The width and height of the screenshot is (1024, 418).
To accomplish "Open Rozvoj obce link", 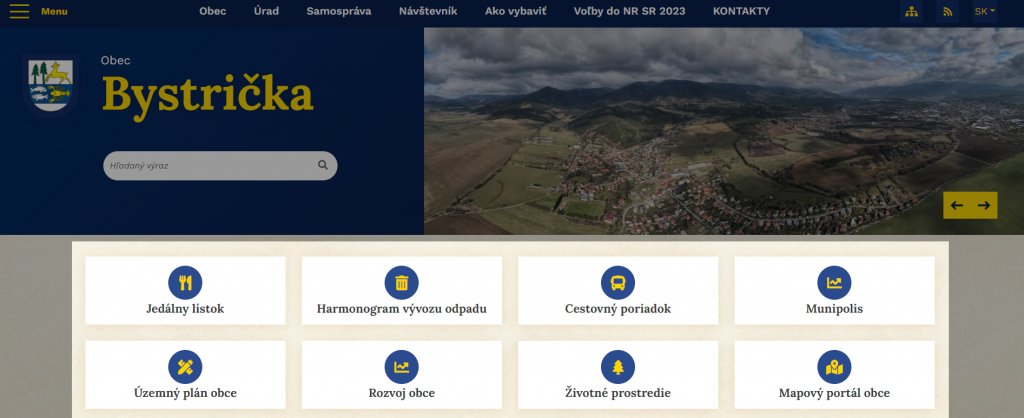I will pos(402,393).
